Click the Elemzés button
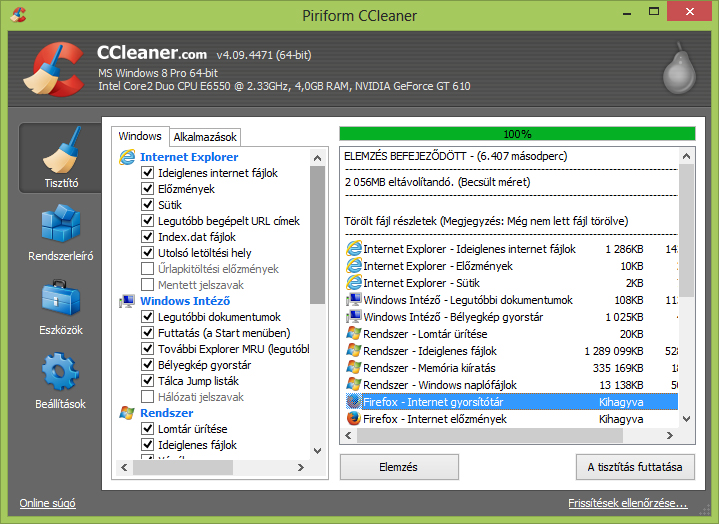The image size is (720, 524). [399, 467]
